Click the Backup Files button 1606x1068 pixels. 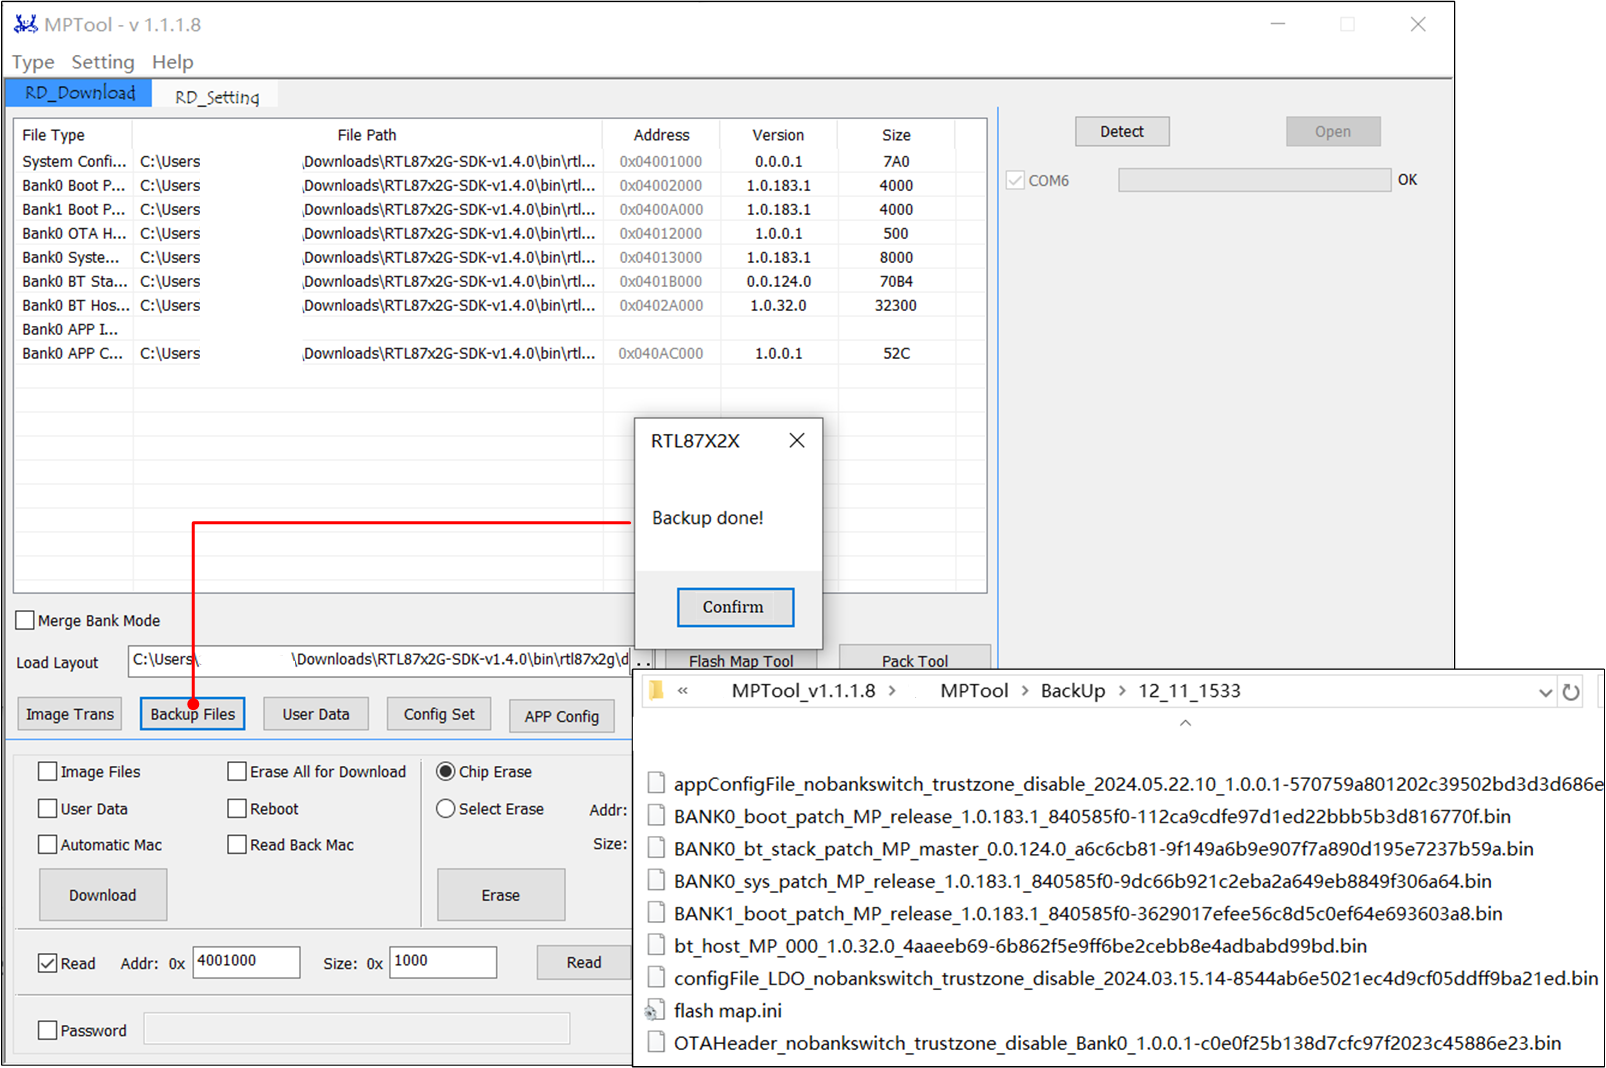pos(192,714)
